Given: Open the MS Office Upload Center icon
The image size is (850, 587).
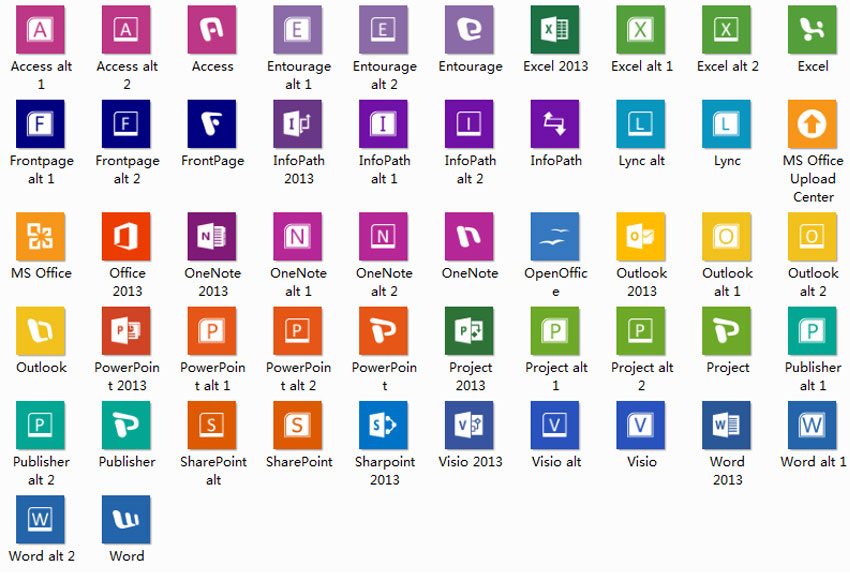Looking at the screenshot, I should tap(812, 124).
